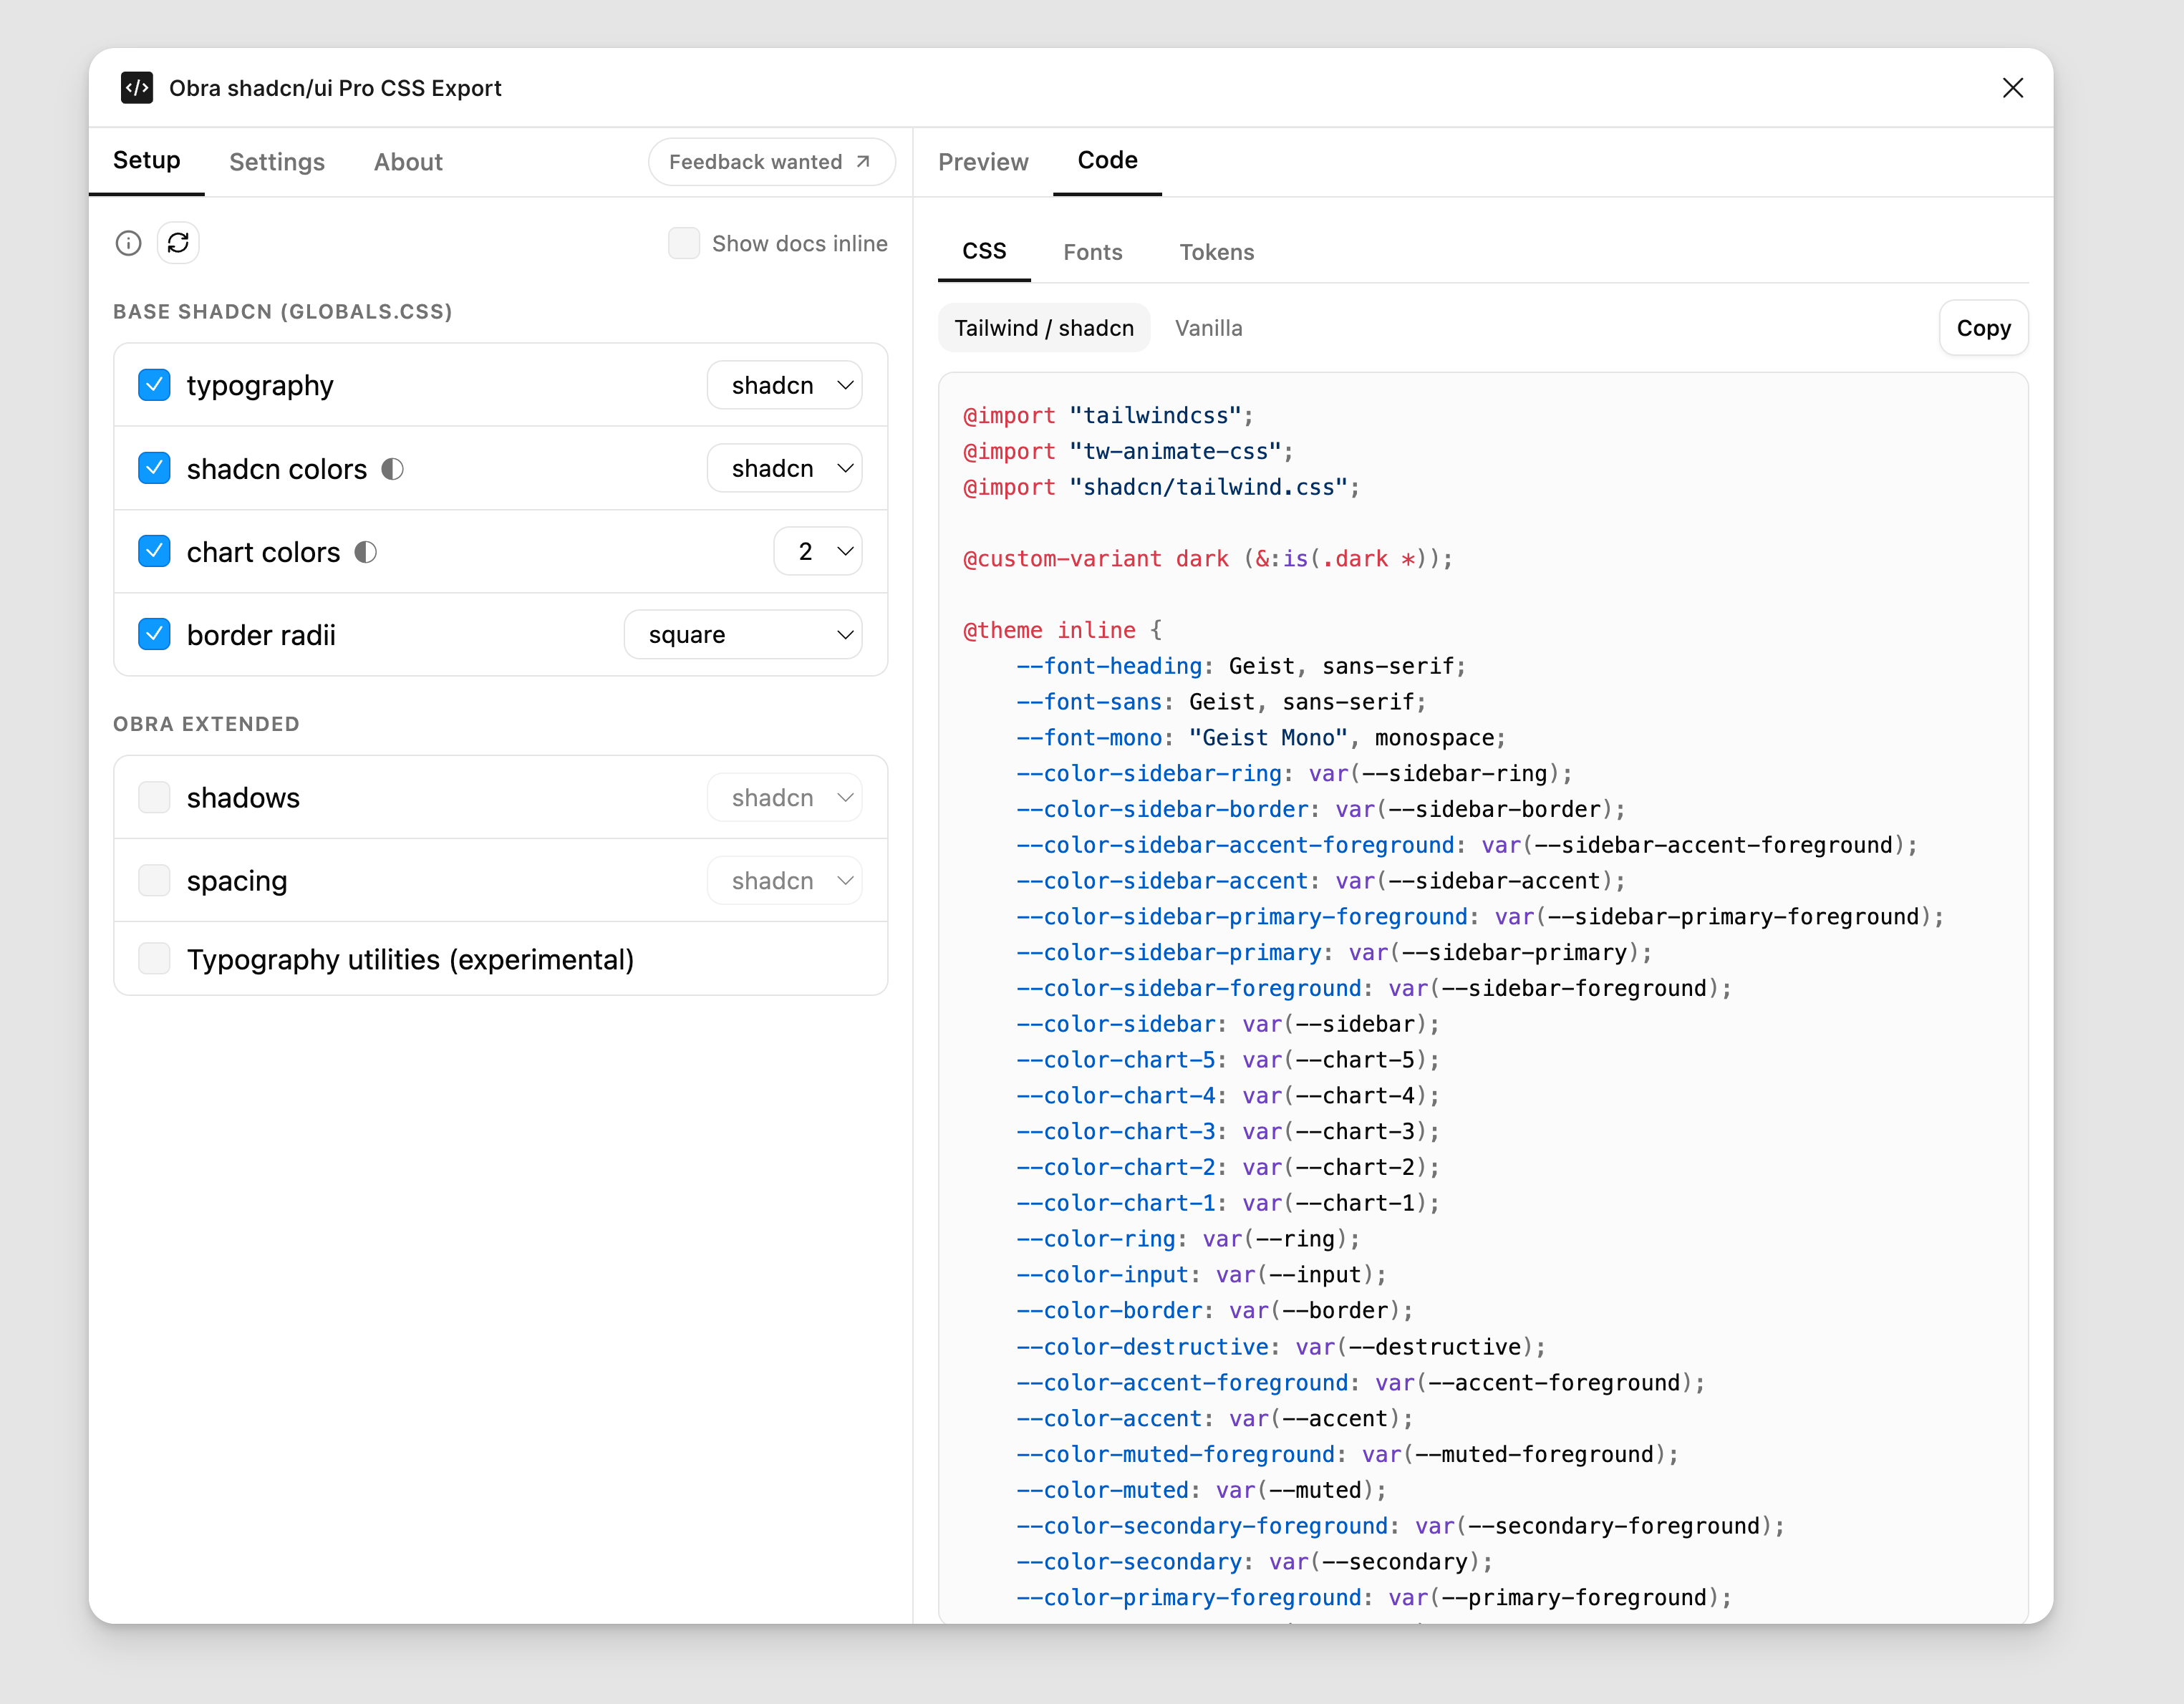This screenshot has width=2184, height=1704.
Task: Open the shadows shadcn dropdown
Action: [785, 797]
